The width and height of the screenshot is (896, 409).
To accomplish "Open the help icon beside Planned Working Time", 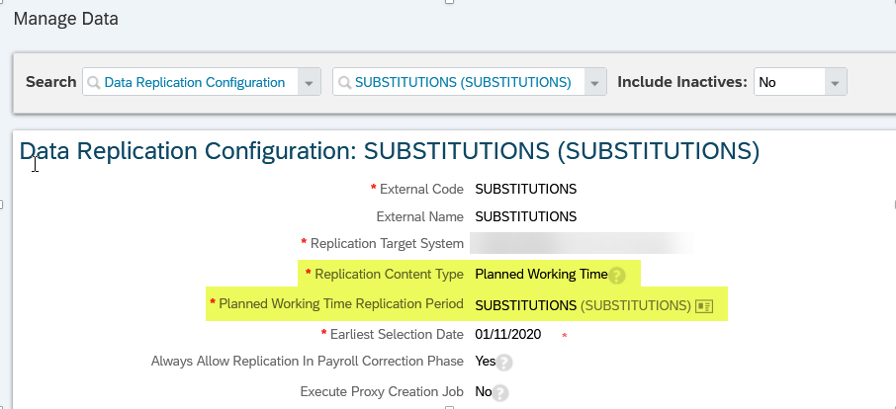I will point(617,276).
